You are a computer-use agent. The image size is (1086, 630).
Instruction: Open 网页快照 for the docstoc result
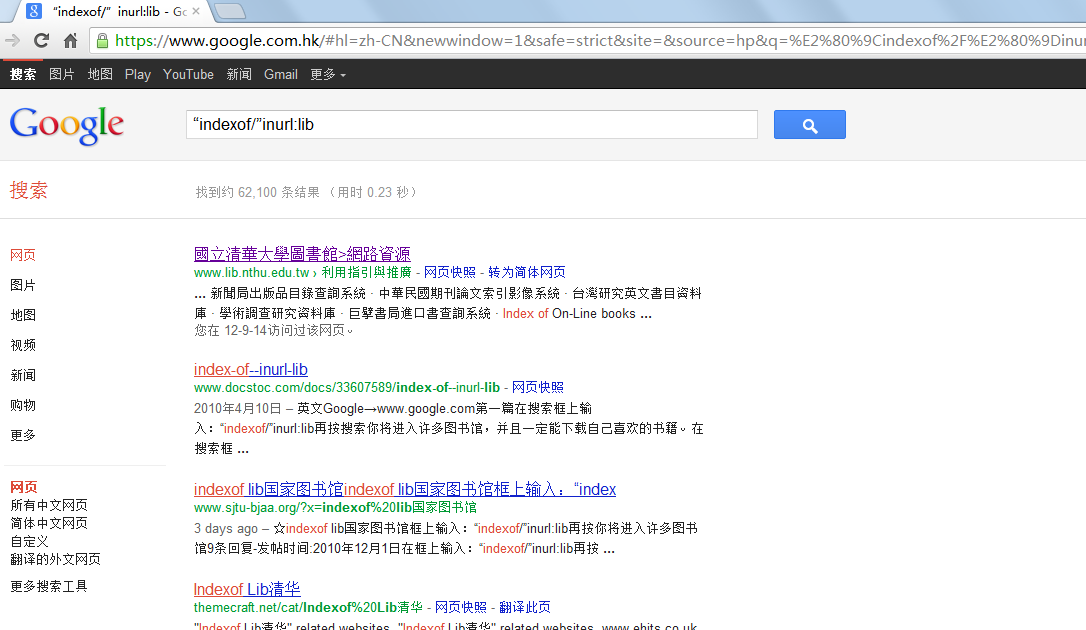537,387
